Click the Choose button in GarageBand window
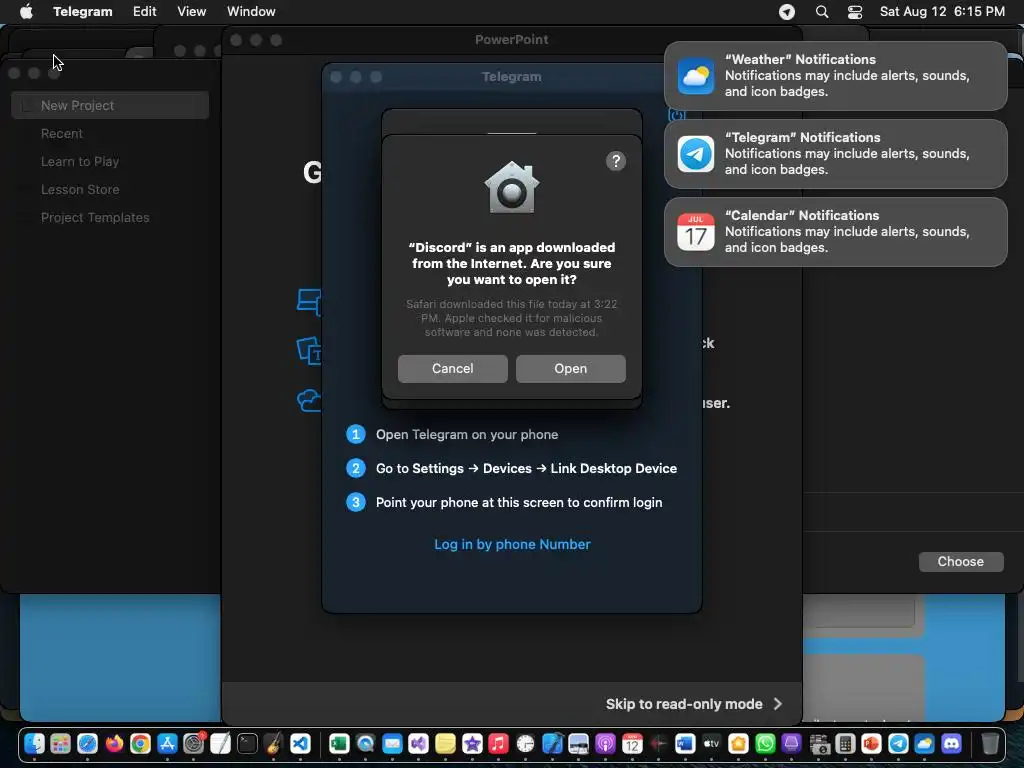The height and width of the screenshot is (768, 1024). click(960, 562)
